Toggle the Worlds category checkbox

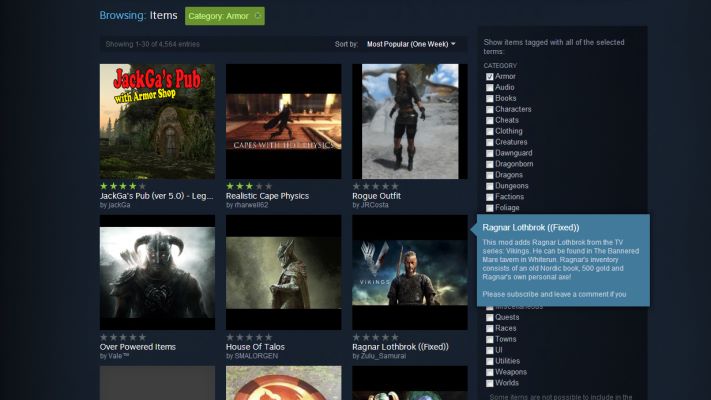click(489, 383)
